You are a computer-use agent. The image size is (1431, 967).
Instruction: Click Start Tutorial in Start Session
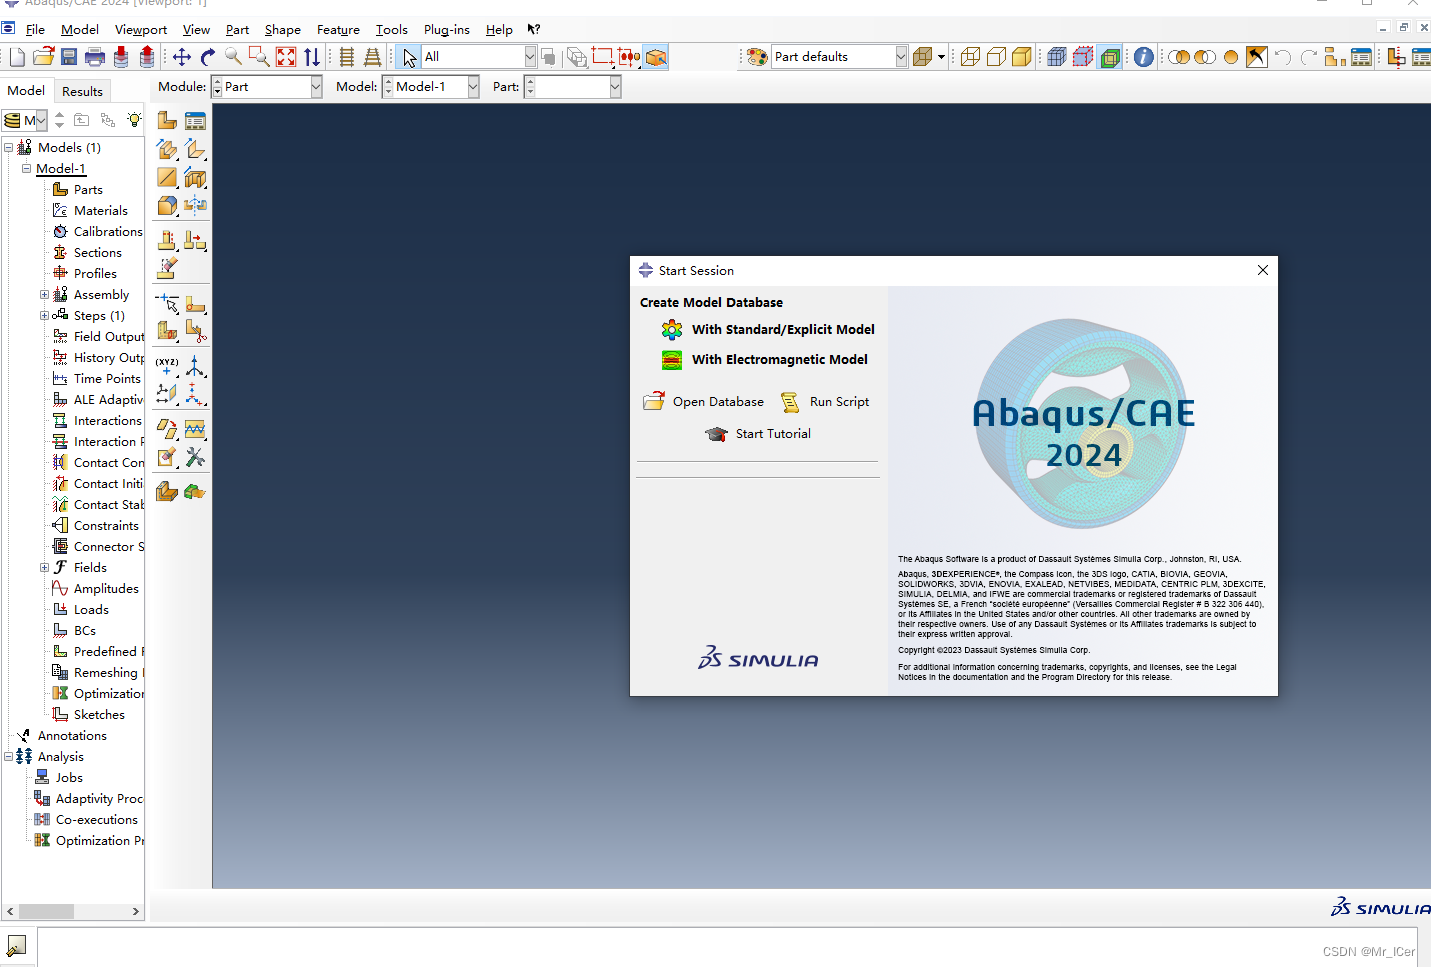[758, 433]
